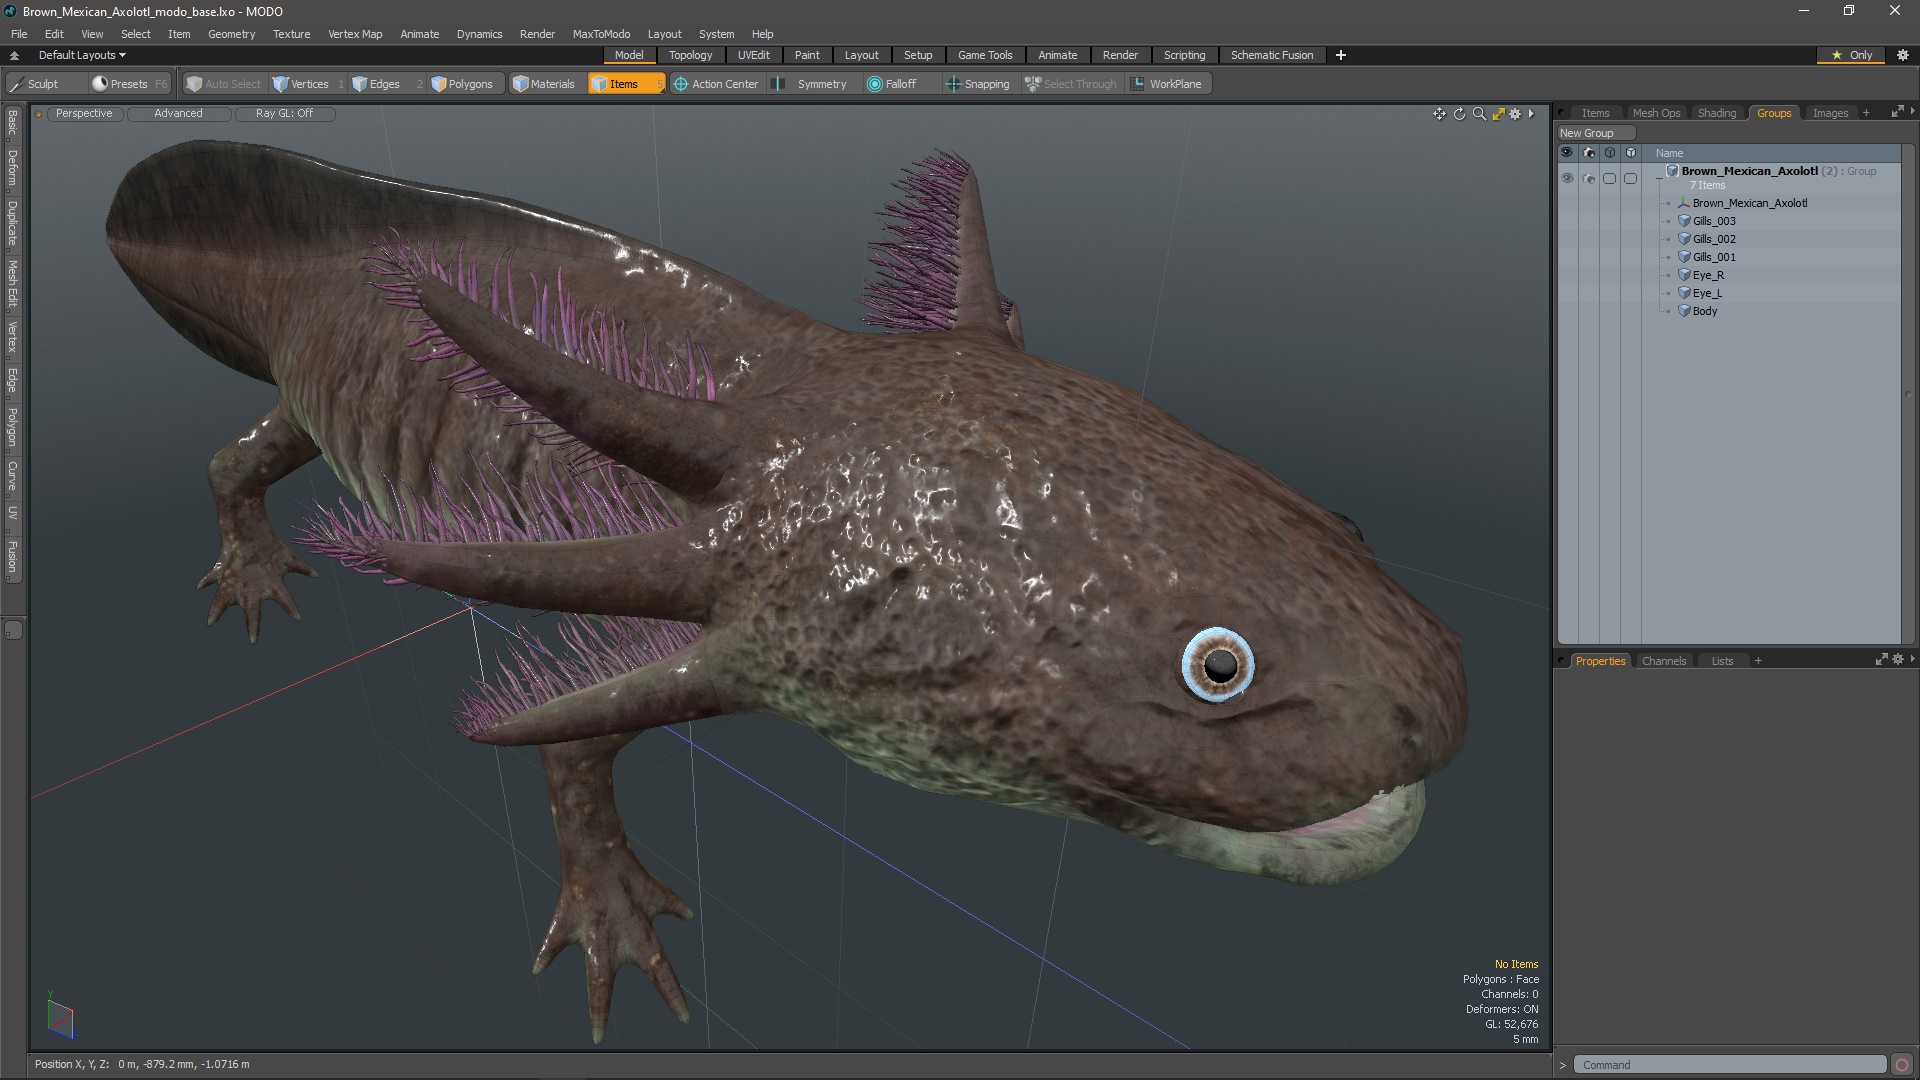Expand the Properties panel options arrow

1912,659
